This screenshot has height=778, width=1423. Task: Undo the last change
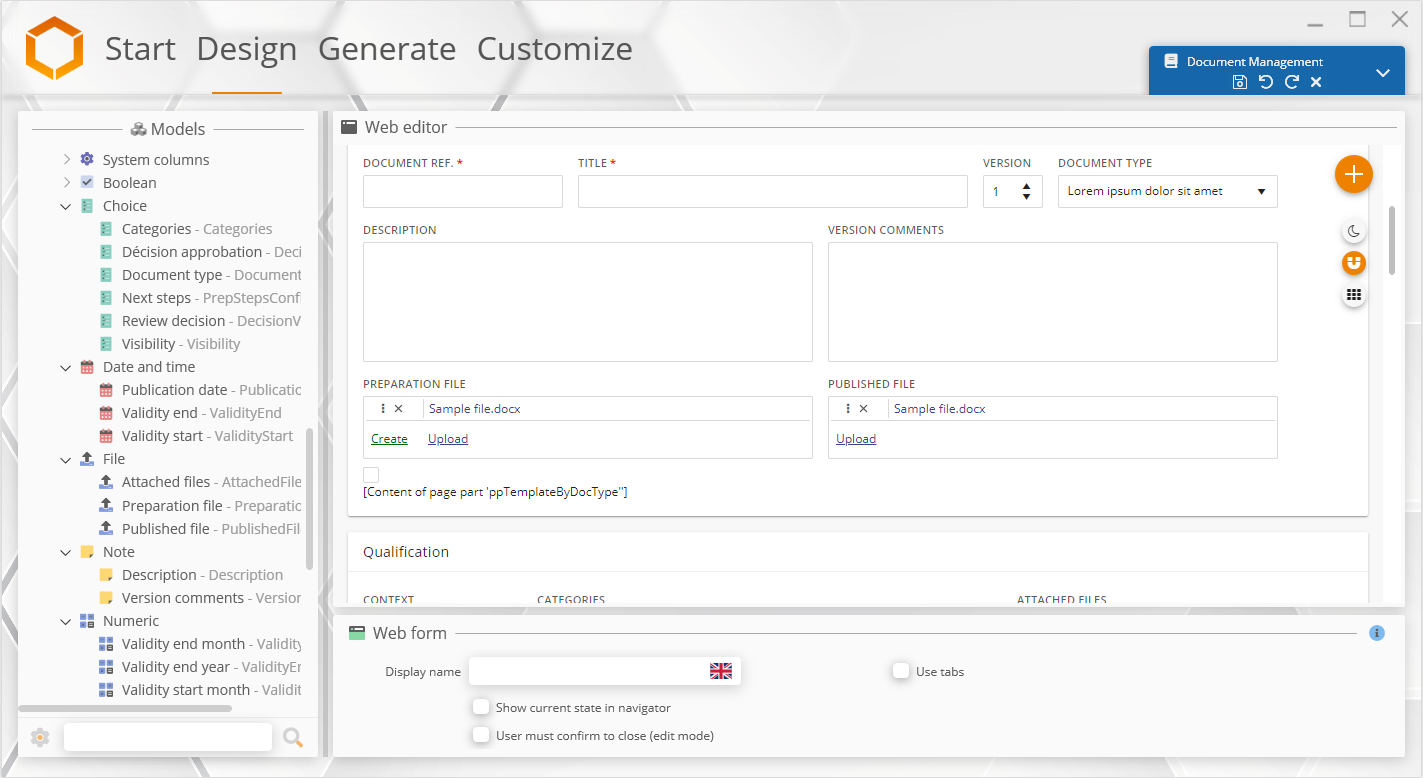(1266, 82)
